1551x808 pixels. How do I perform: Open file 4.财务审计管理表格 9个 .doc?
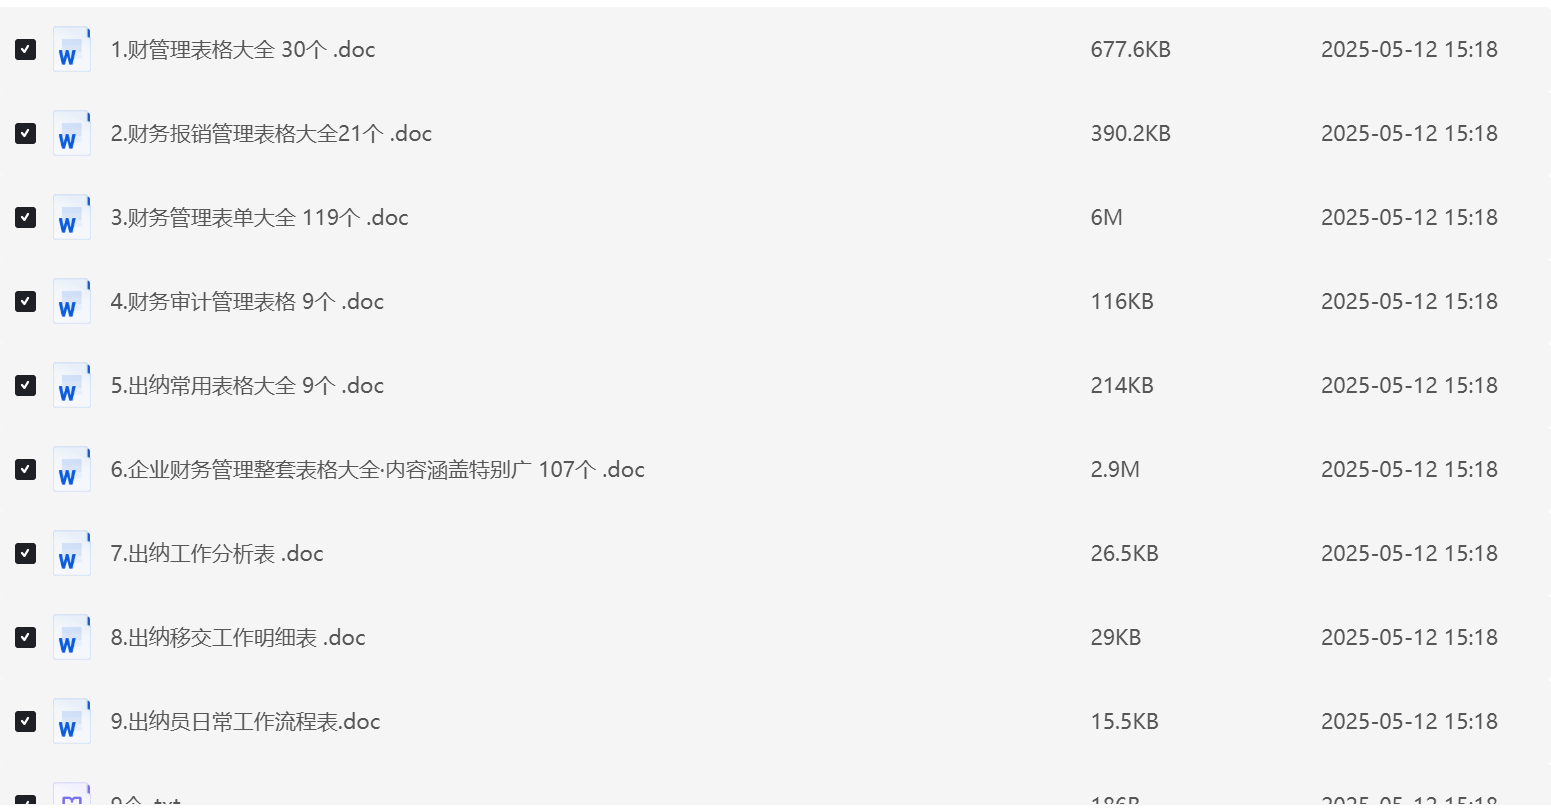[247, 301]
